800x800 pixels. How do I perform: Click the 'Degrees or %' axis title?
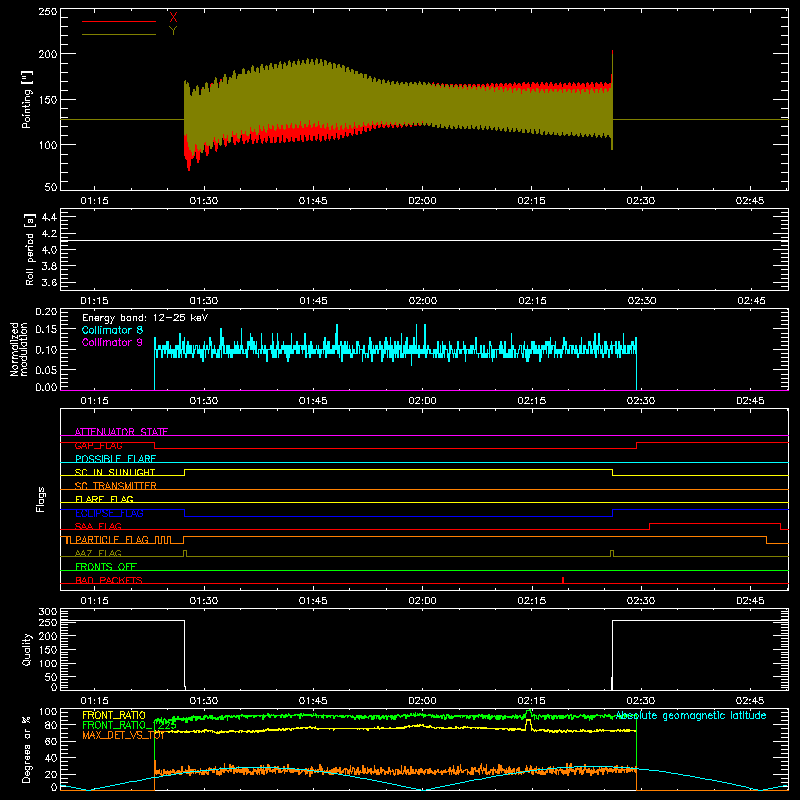click(27, 749)
